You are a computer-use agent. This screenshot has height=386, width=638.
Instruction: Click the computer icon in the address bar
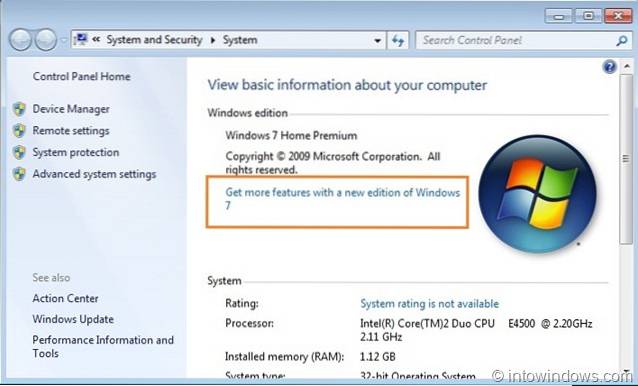[82, 39]
